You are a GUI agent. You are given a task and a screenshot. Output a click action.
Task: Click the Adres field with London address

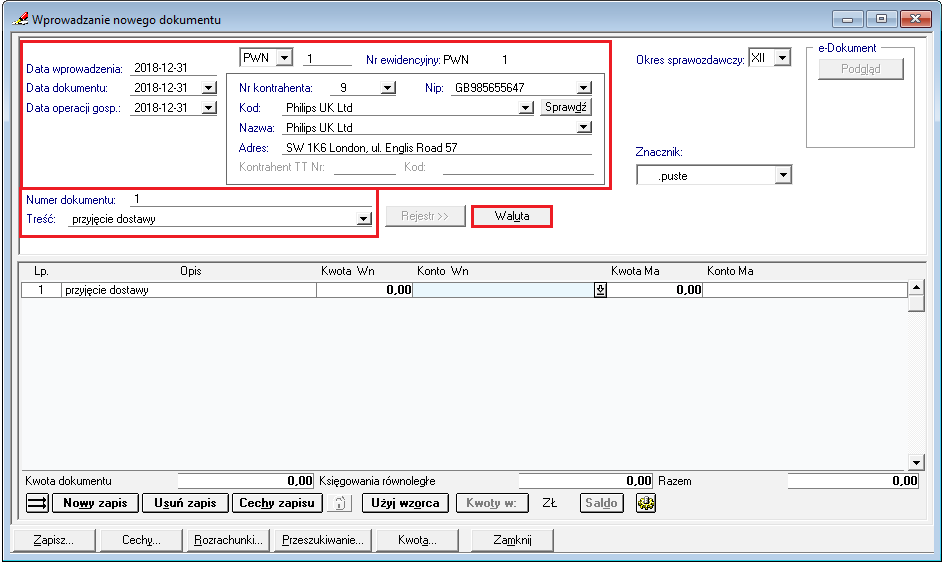437,148
